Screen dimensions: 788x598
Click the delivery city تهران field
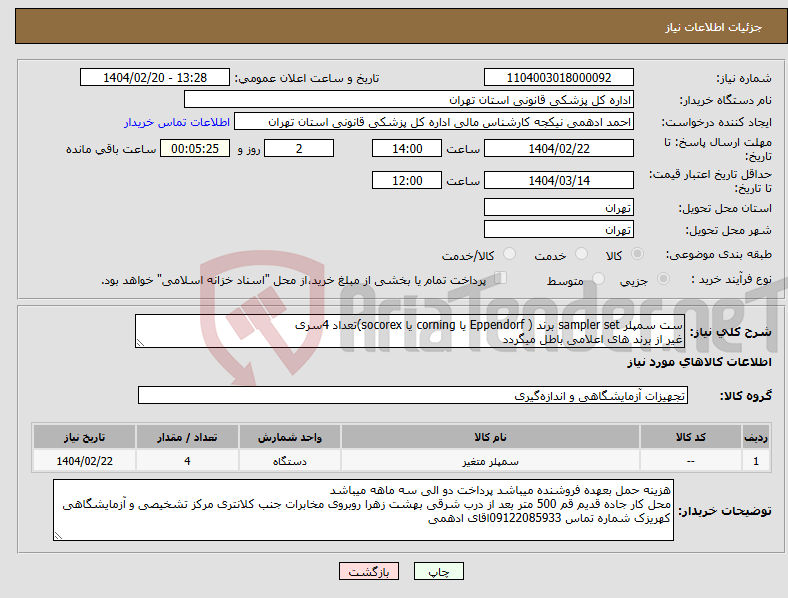point(559,230)
